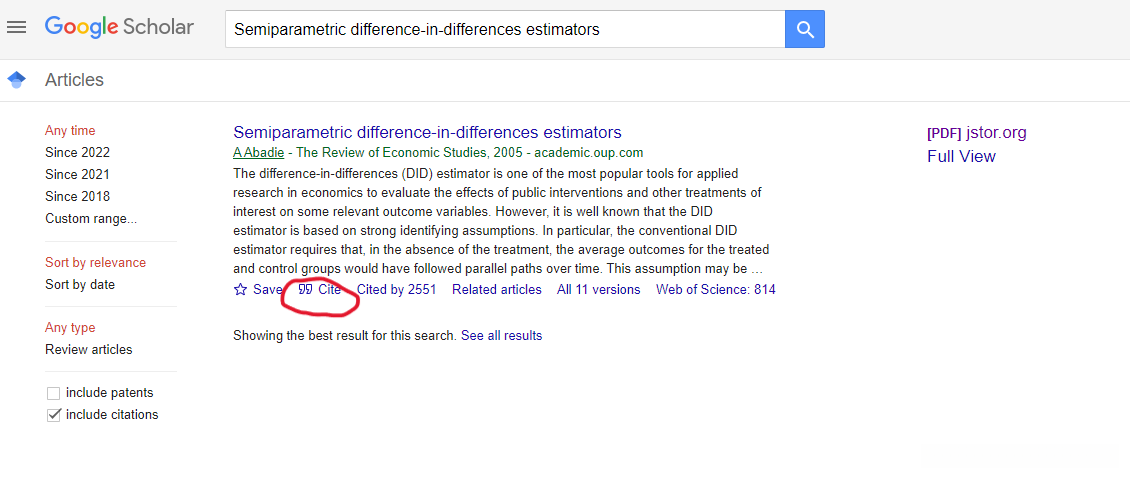Screen dimensions: 1130x477
Task: Click the Google Scholar logo
Action: [x=119, y=28]
